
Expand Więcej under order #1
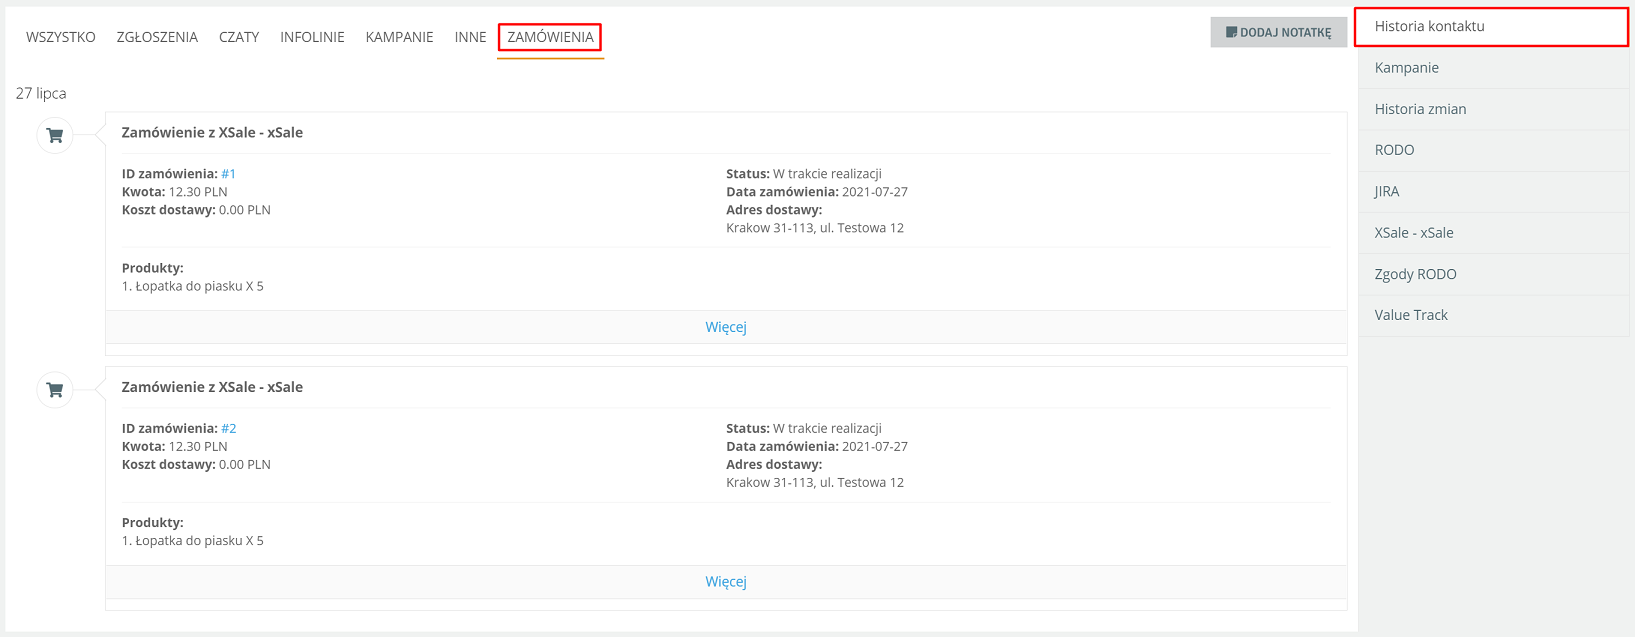pyautogui.click(x=726, y=327)
